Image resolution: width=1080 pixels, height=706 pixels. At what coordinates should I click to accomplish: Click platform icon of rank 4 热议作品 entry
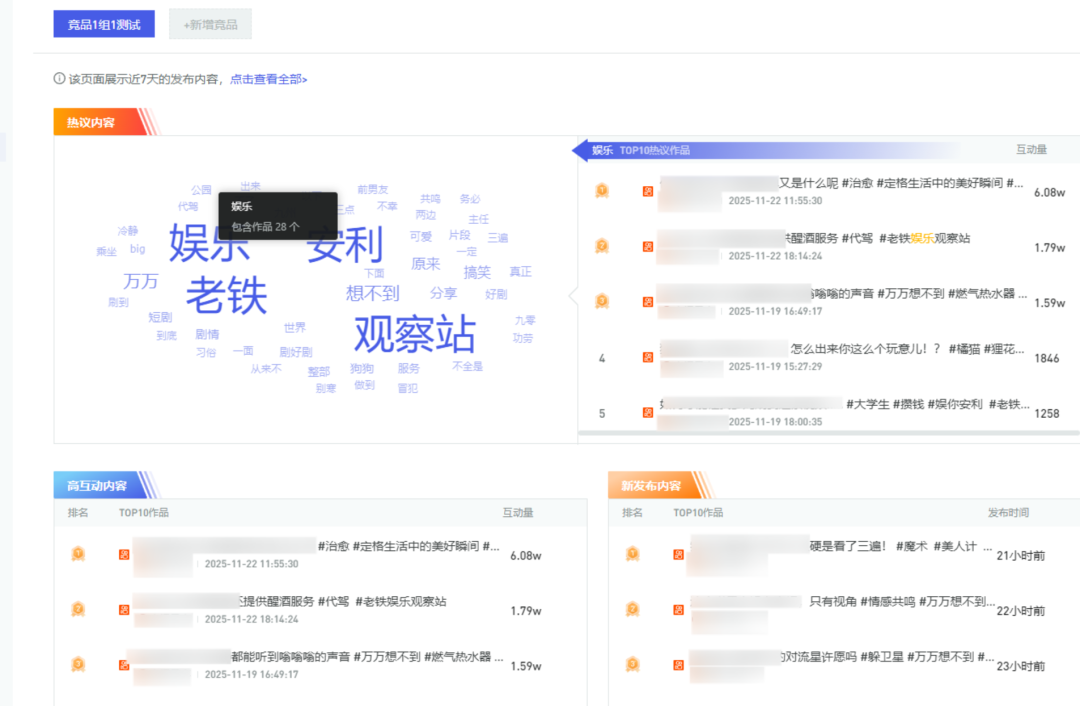click(648, 357)
